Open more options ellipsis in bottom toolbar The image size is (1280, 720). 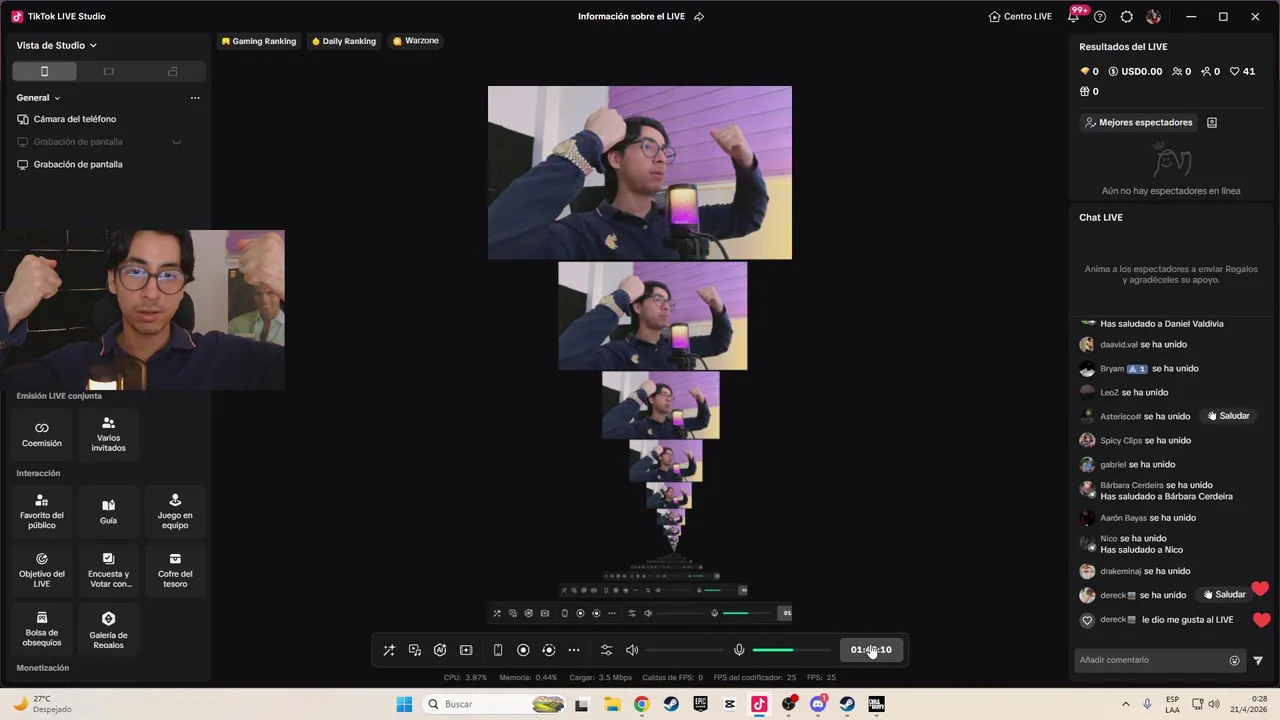click(x=574, y=650)
